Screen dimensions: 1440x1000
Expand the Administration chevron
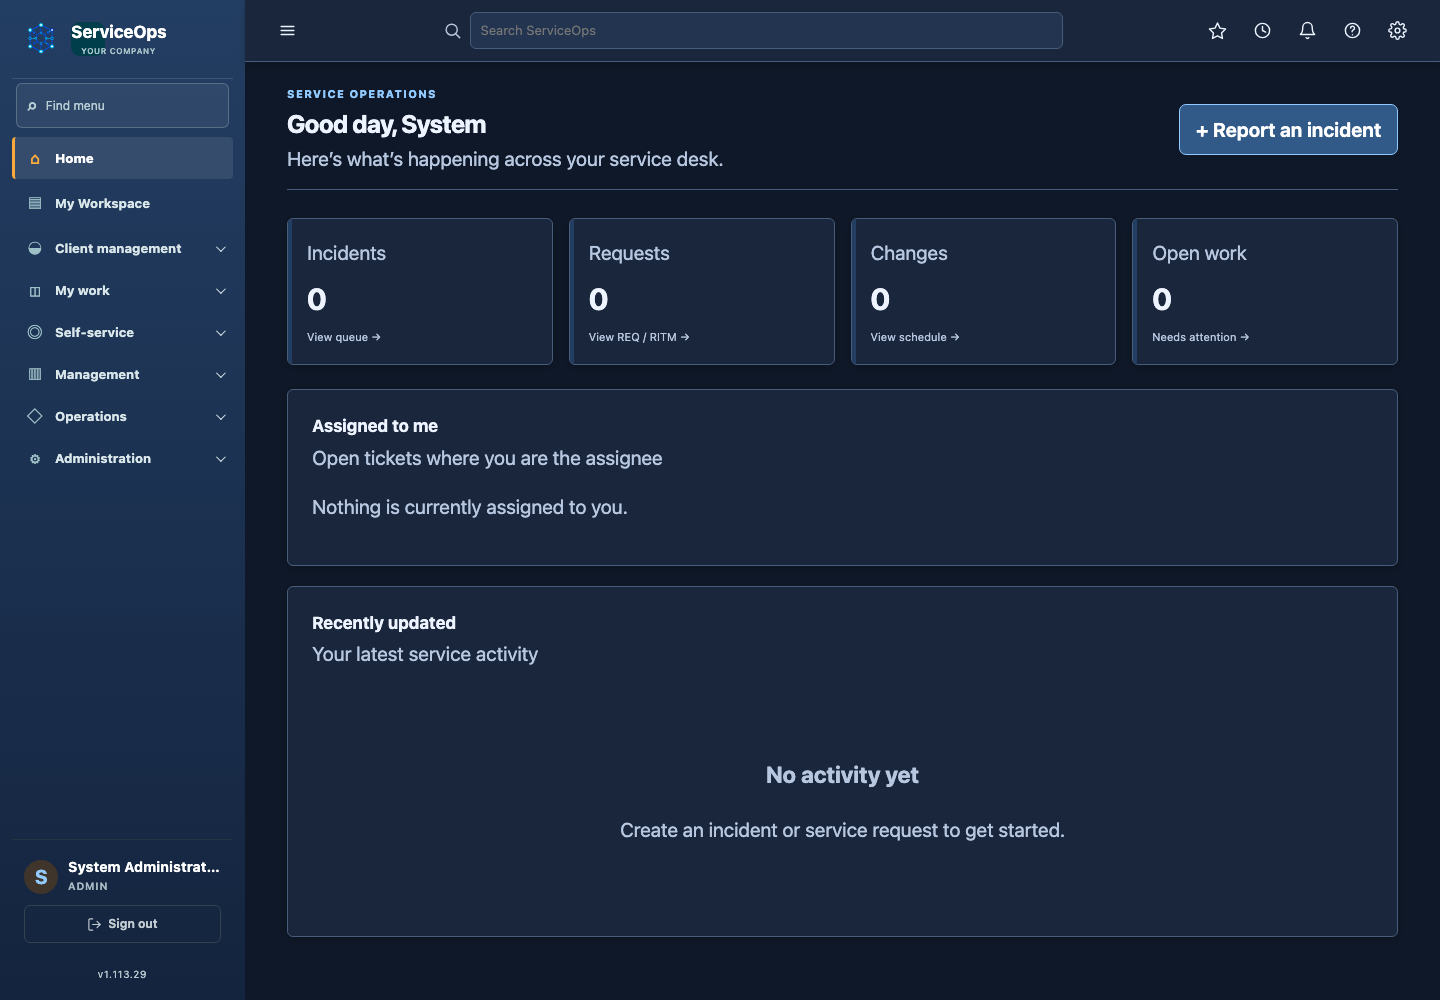click(221, 459)
